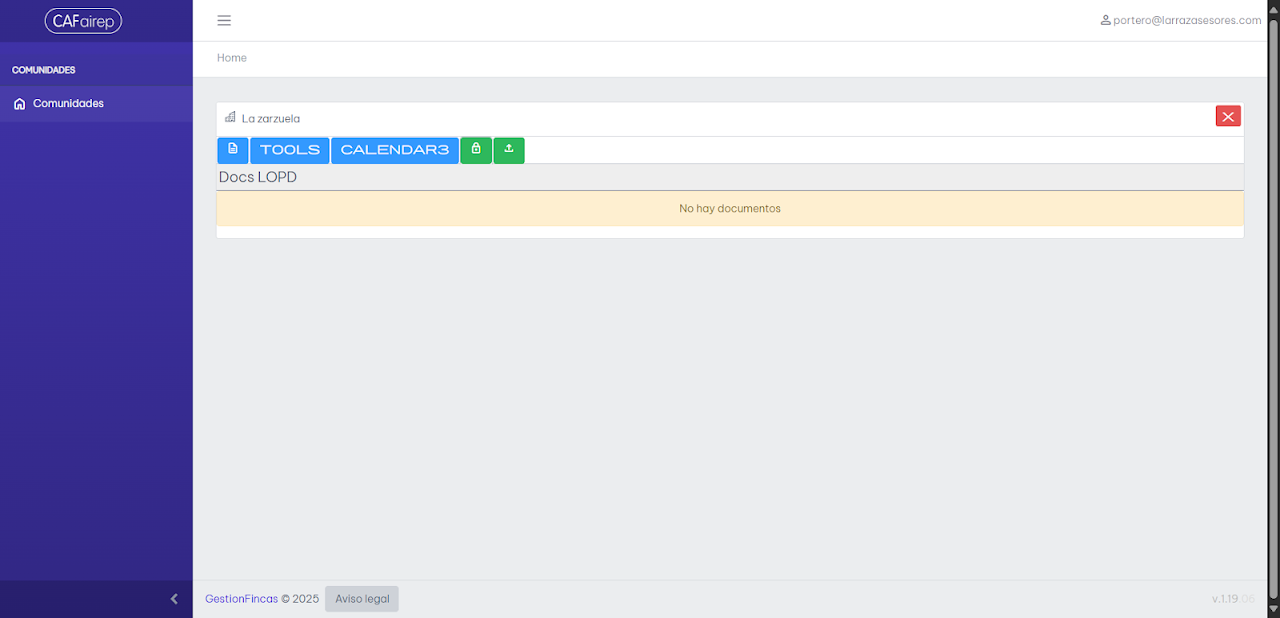Viewport: 1280px width, 618px height.
Task: Close La zarzuela panel with red X
Action: click(x=1228, y=117)
